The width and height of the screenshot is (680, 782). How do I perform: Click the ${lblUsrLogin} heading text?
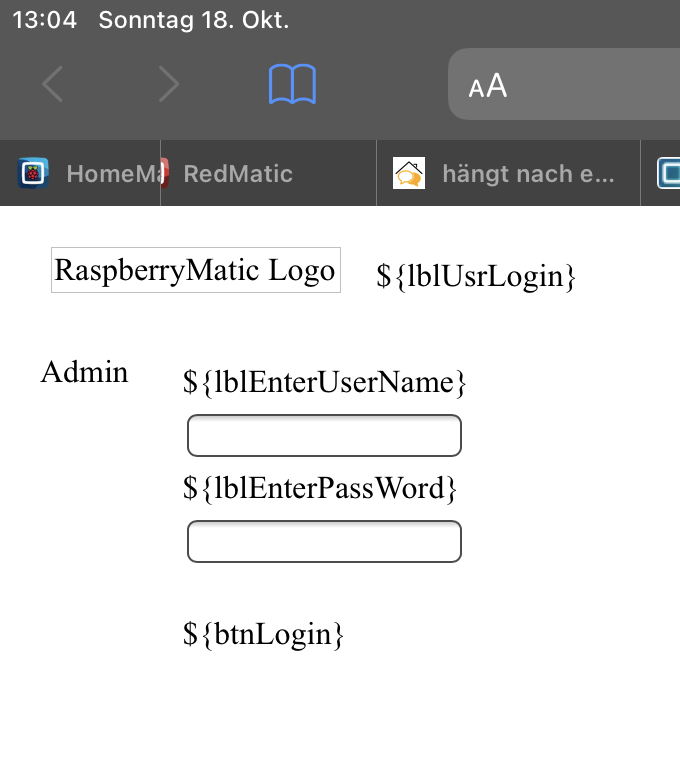476,276
